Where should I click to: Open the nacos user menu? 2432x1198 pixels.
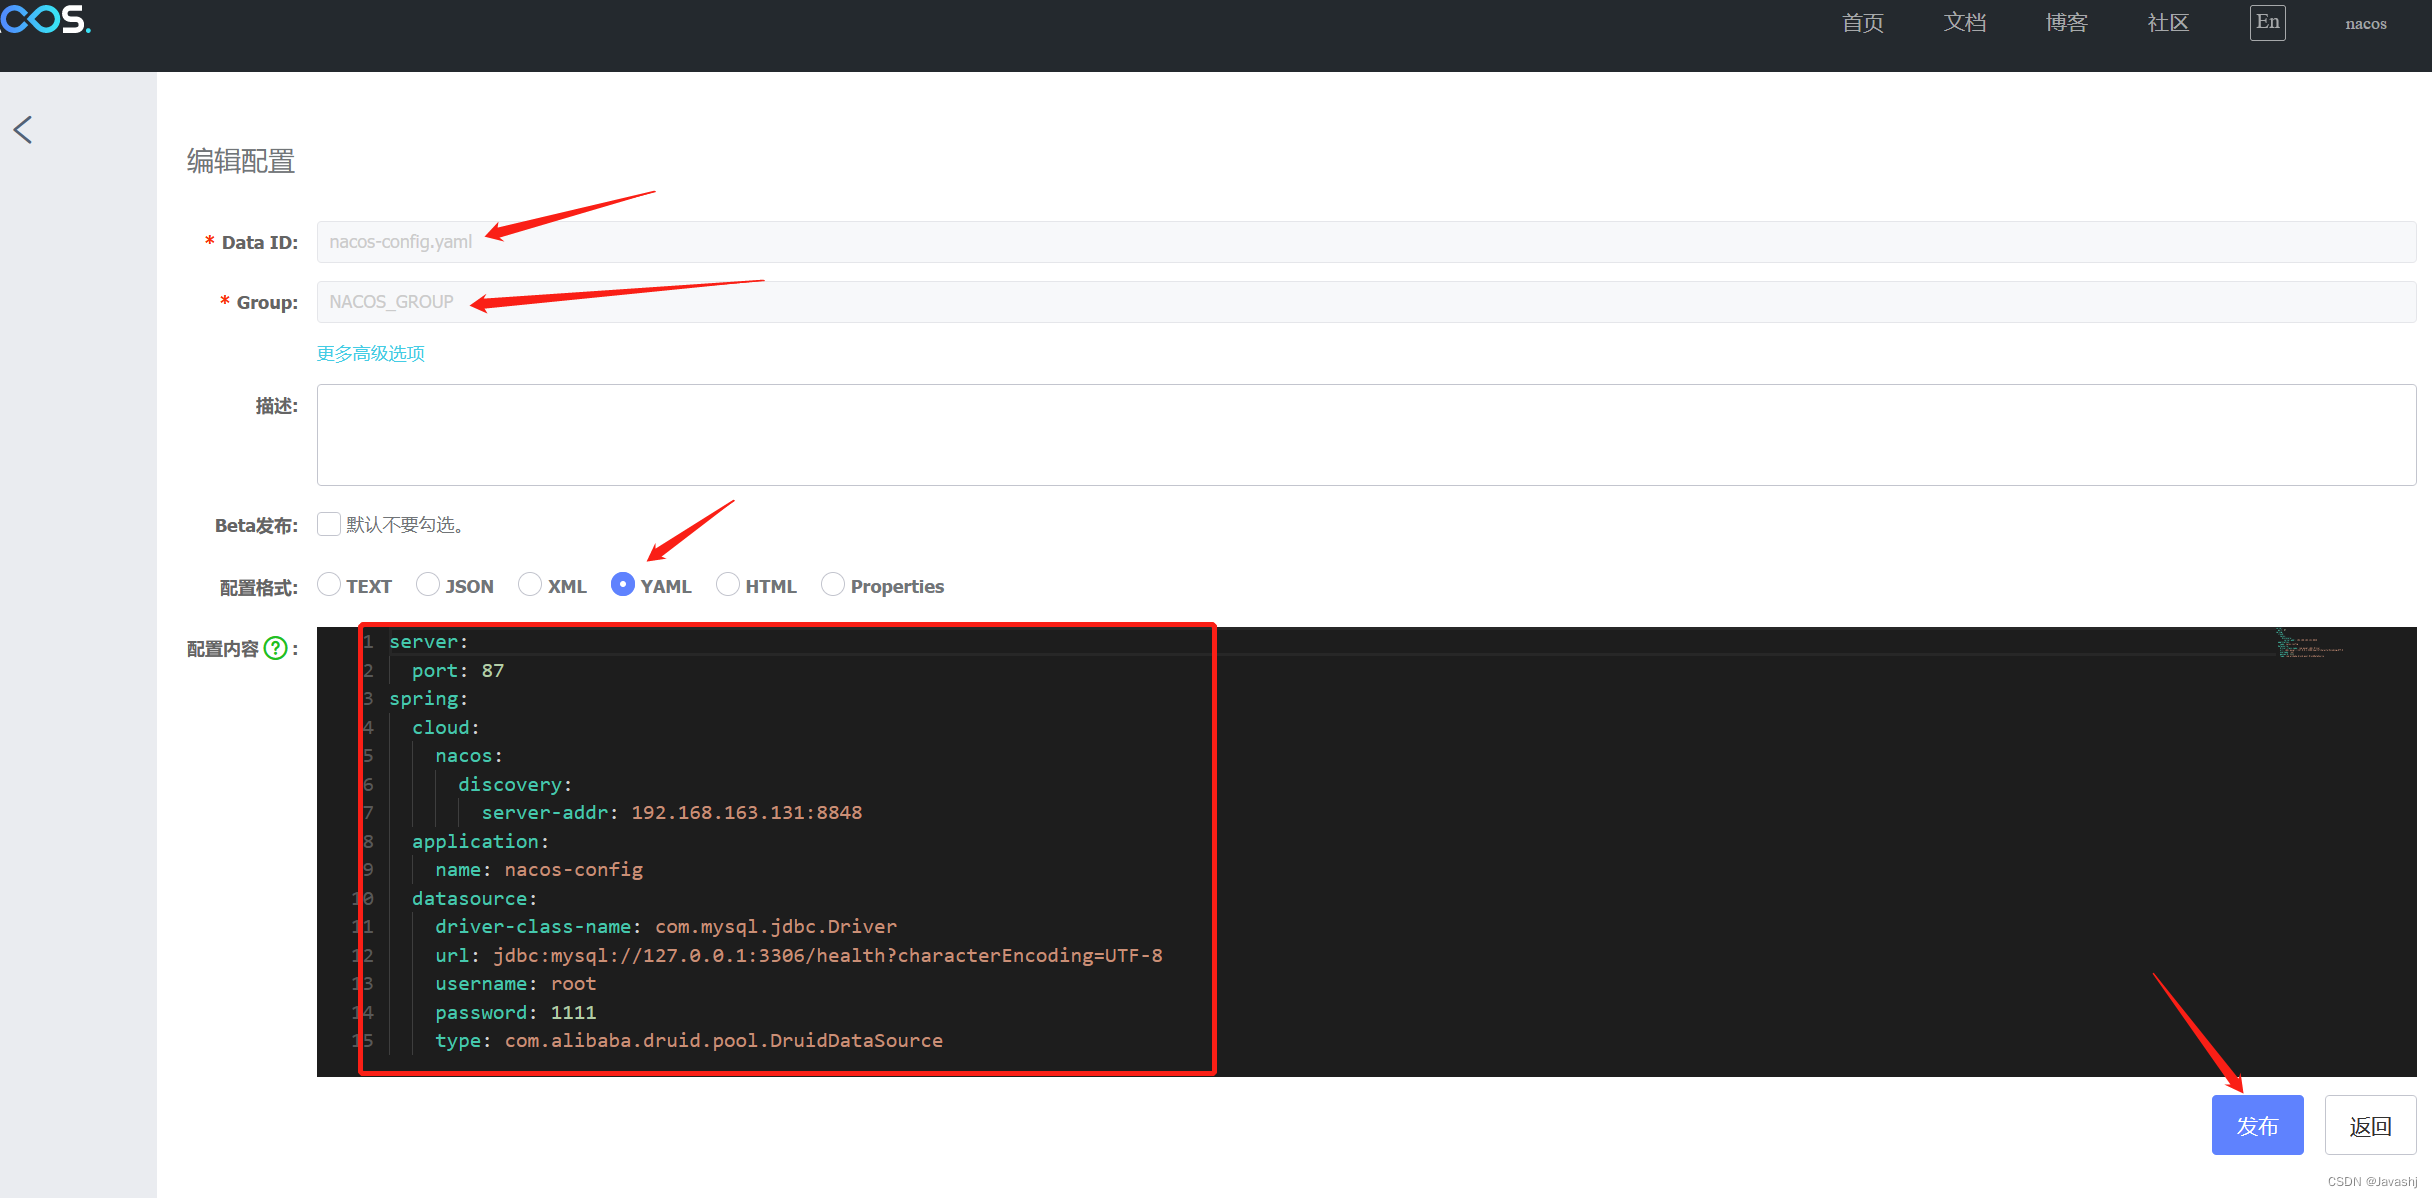(2365, 24)
